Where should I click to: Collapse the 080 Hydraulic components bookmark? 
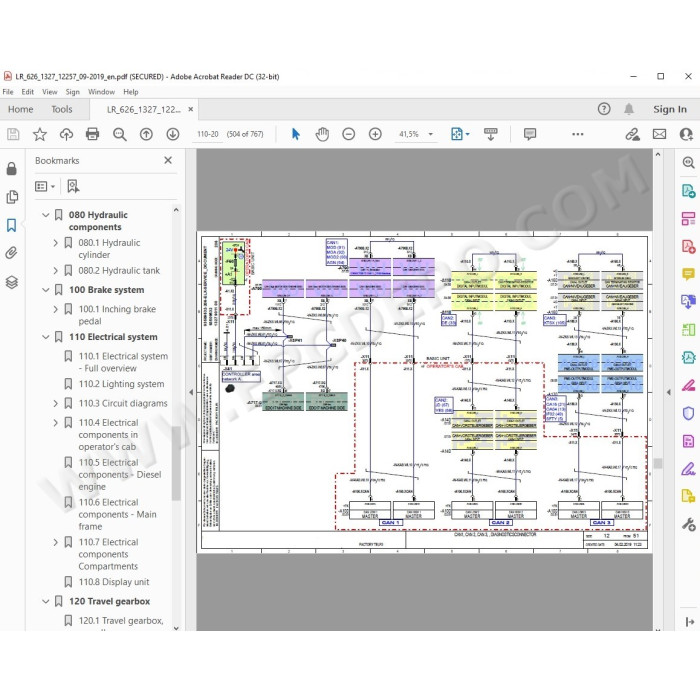[46, 215]
